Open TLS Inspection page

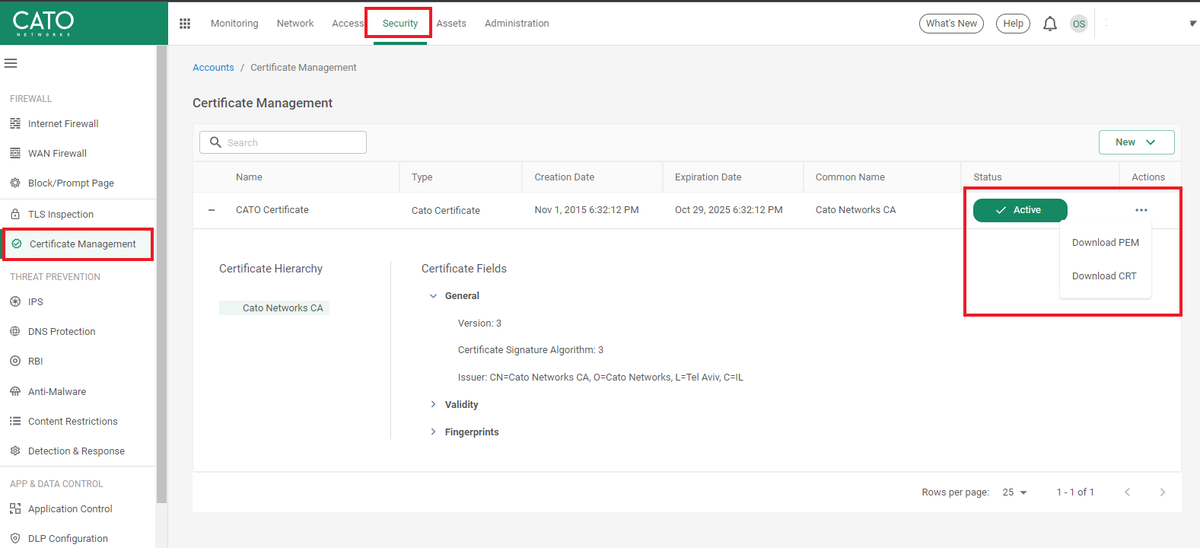[x=61, y=214]
